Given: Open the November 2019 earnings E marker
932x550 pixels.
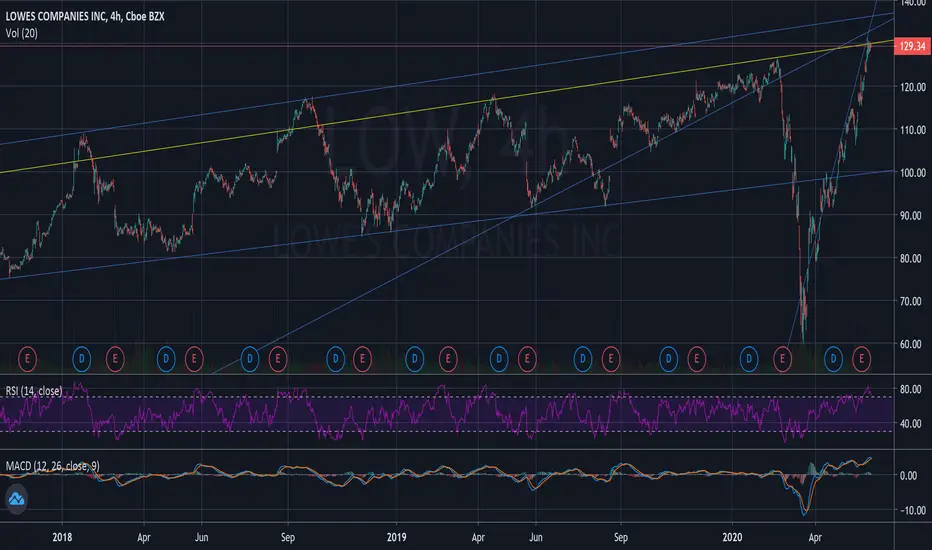Looking at the screenshot, I should [x=696, y=359].
